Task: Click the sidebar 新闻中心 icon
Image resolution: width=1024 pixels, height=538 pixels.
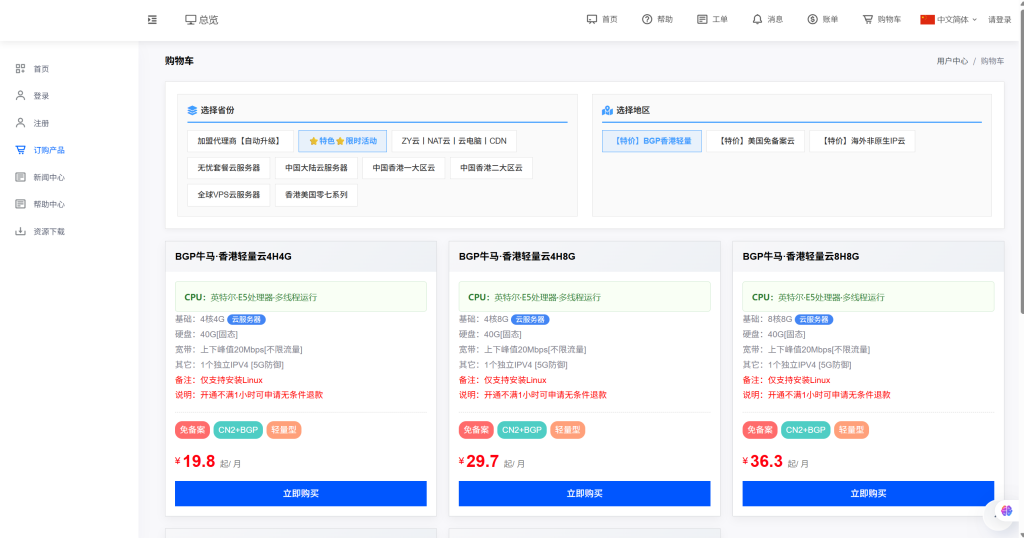Action: pyautogui.click(x=20, y=177)
